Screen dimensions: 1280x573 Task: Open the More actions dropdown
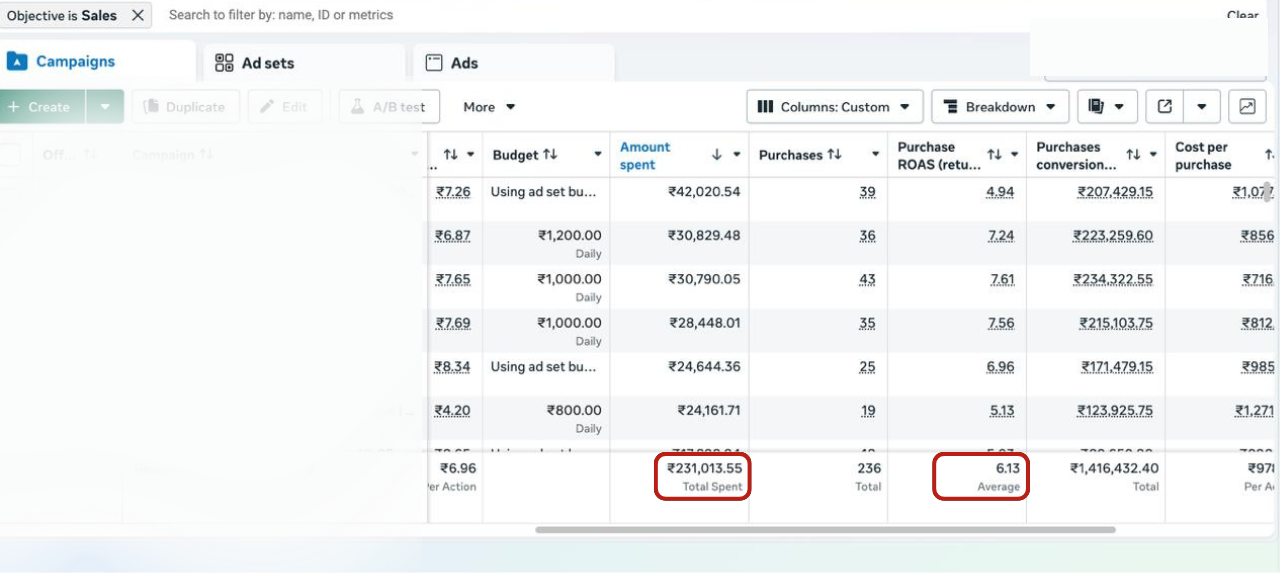click(489, 107)
